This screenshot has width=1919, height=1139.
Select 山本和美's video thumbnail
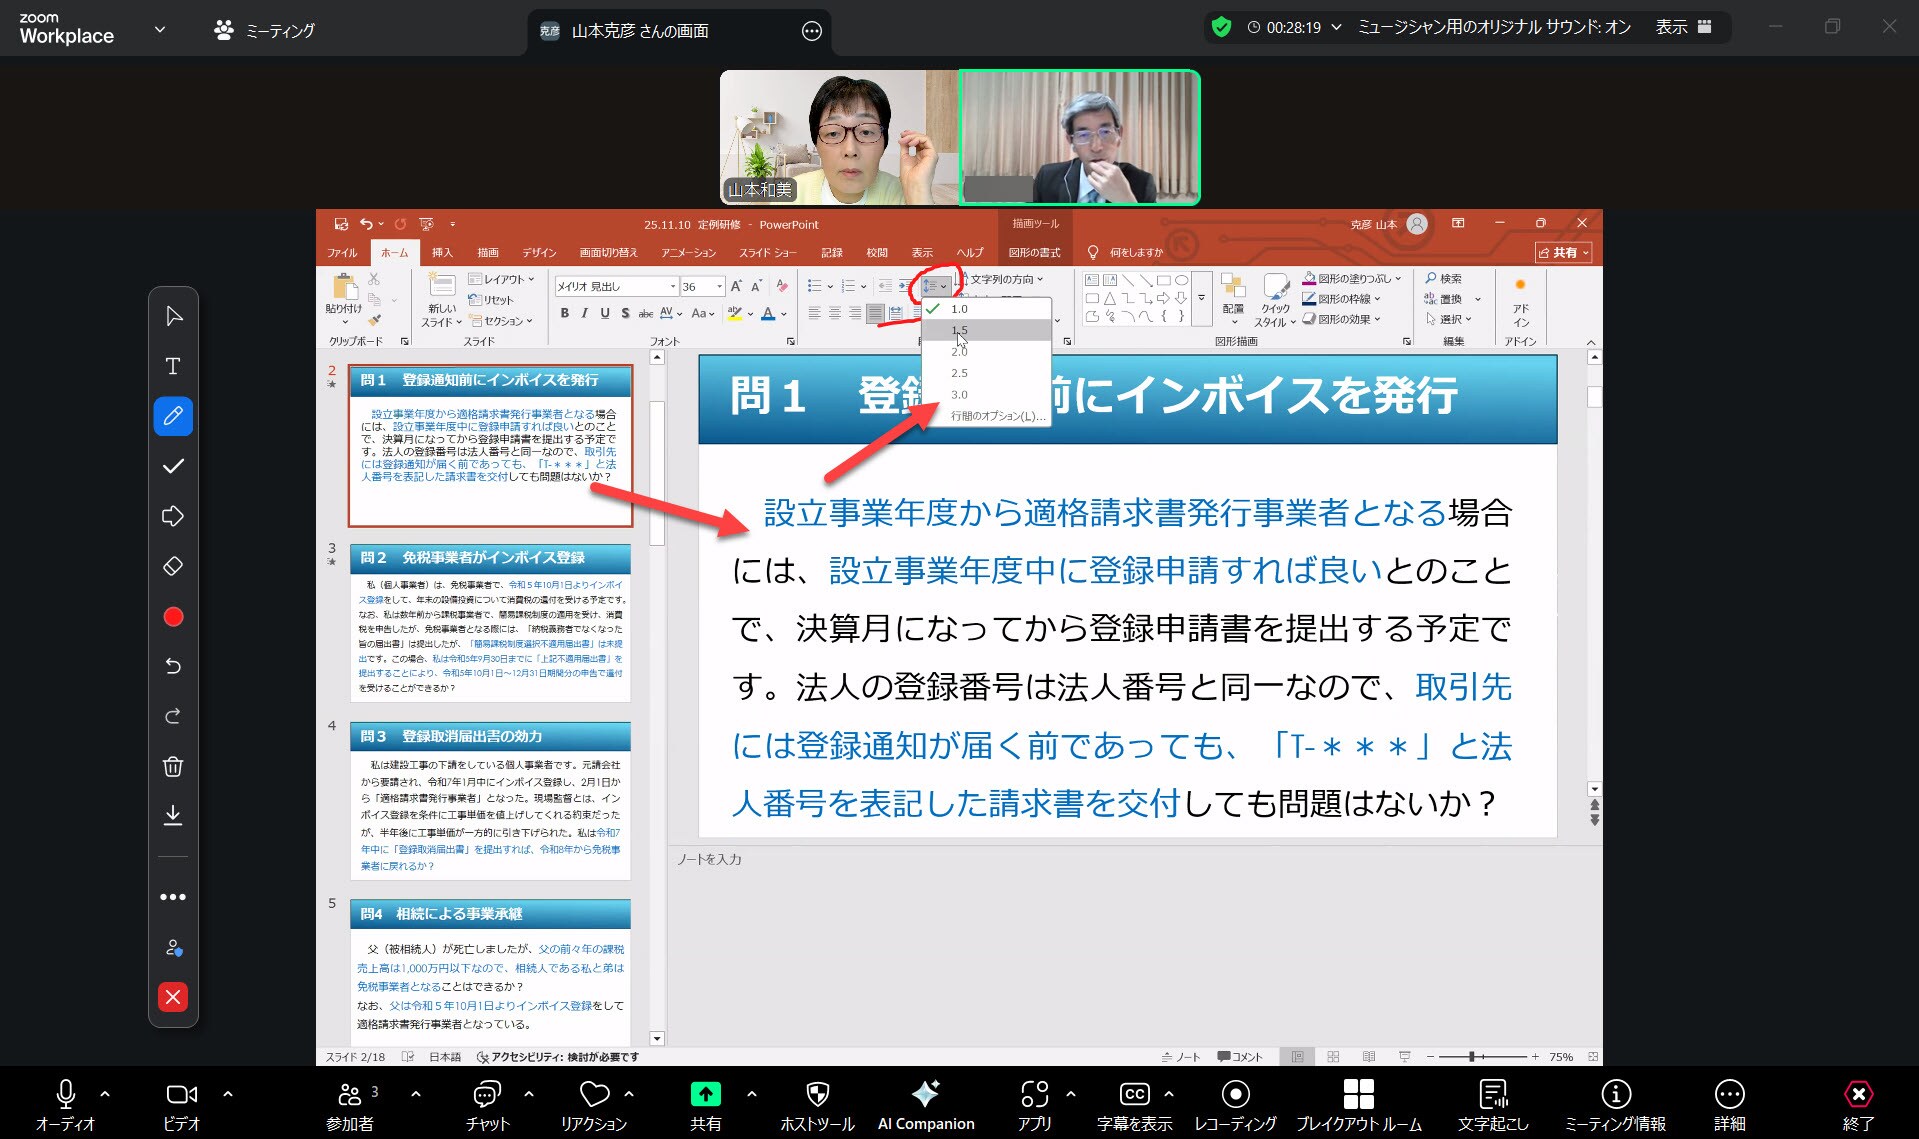tap(838, 137)
